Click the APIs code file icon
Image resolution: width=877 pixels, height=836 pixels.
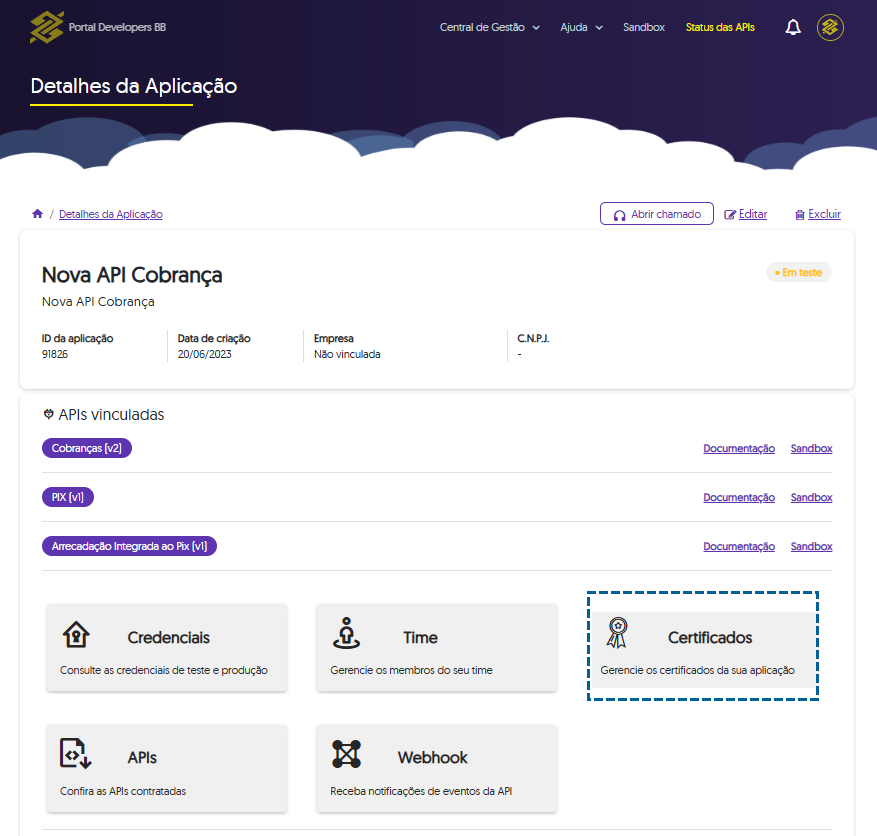[76, 753]
